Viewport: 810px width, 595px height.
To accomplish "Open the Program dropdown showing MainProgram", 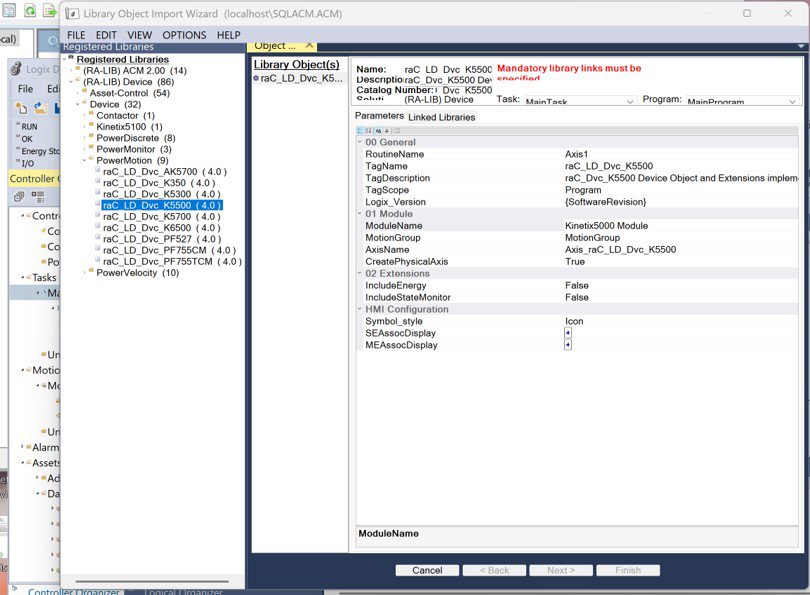I will click(x=742, y=101).
